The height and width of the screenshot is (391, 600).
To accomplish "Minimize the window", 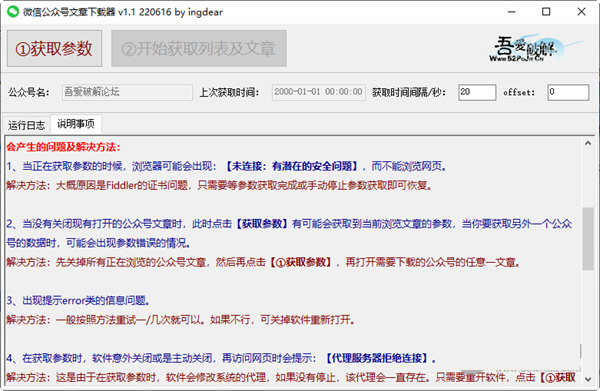I will point(512,12).
